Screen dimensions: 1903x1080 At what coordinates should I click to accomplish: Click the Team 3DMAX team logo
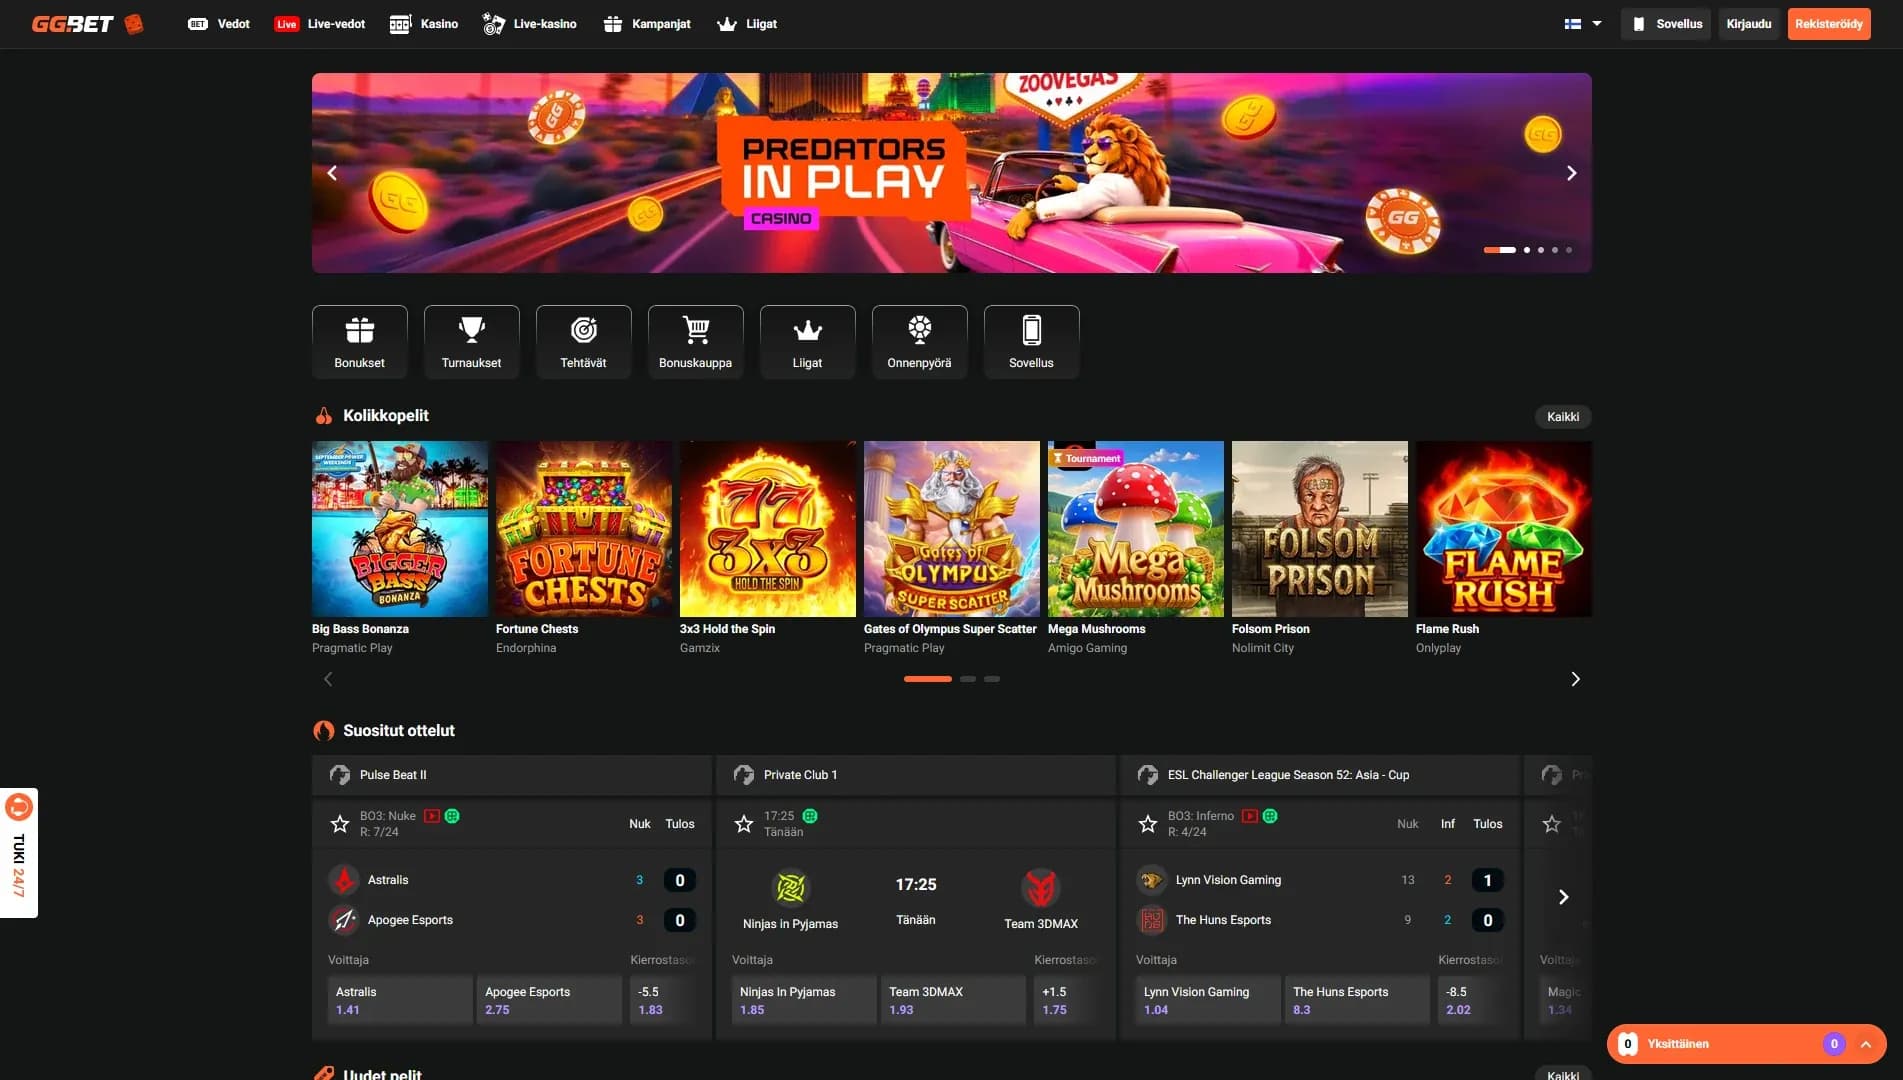tap(1041, 887)
